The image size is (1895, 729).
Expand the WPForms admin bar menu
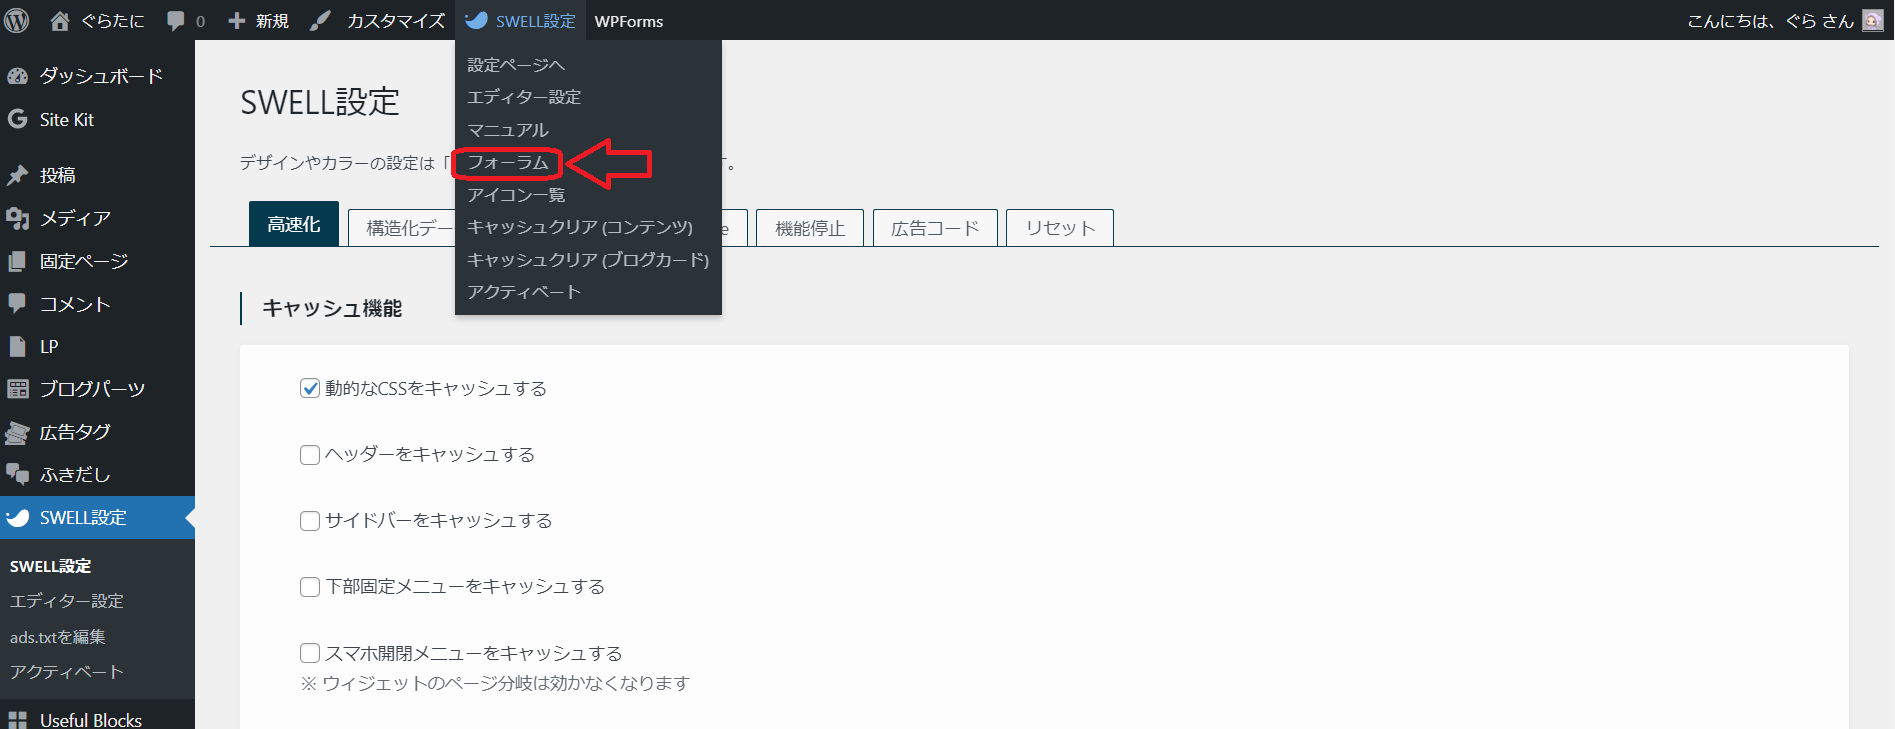[x=628, y=21]
